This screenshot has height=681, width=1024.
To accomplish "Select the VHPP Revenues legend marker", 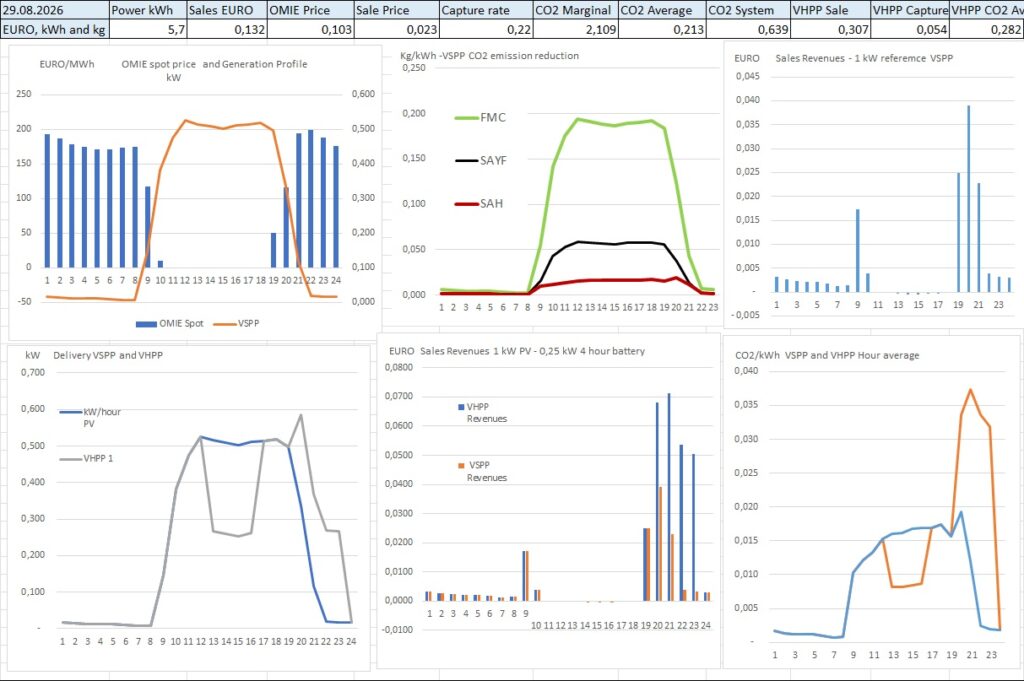I will 461,407.
